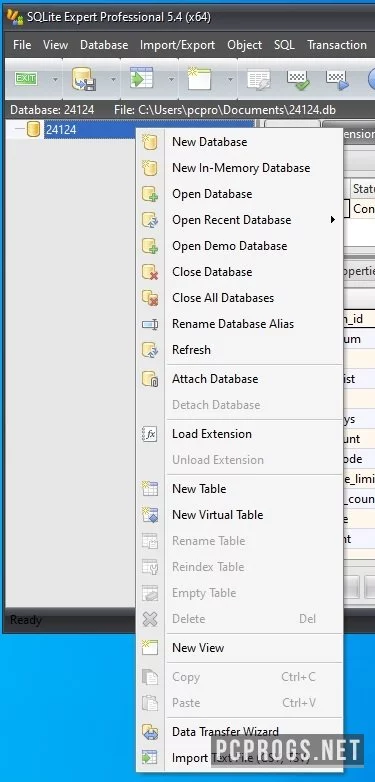The image size is (375, 782).
Task: Choose Close All Databases
Action: 239,298
